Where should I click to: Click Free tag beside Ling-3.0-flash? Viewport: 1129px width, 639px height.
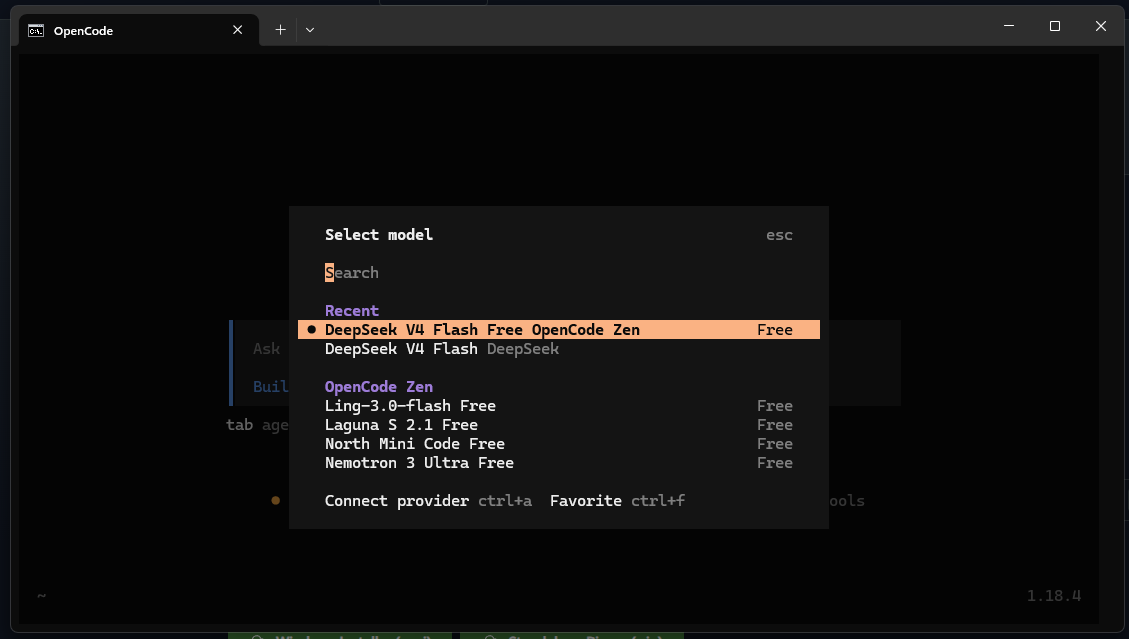click(x=775, y=406)
